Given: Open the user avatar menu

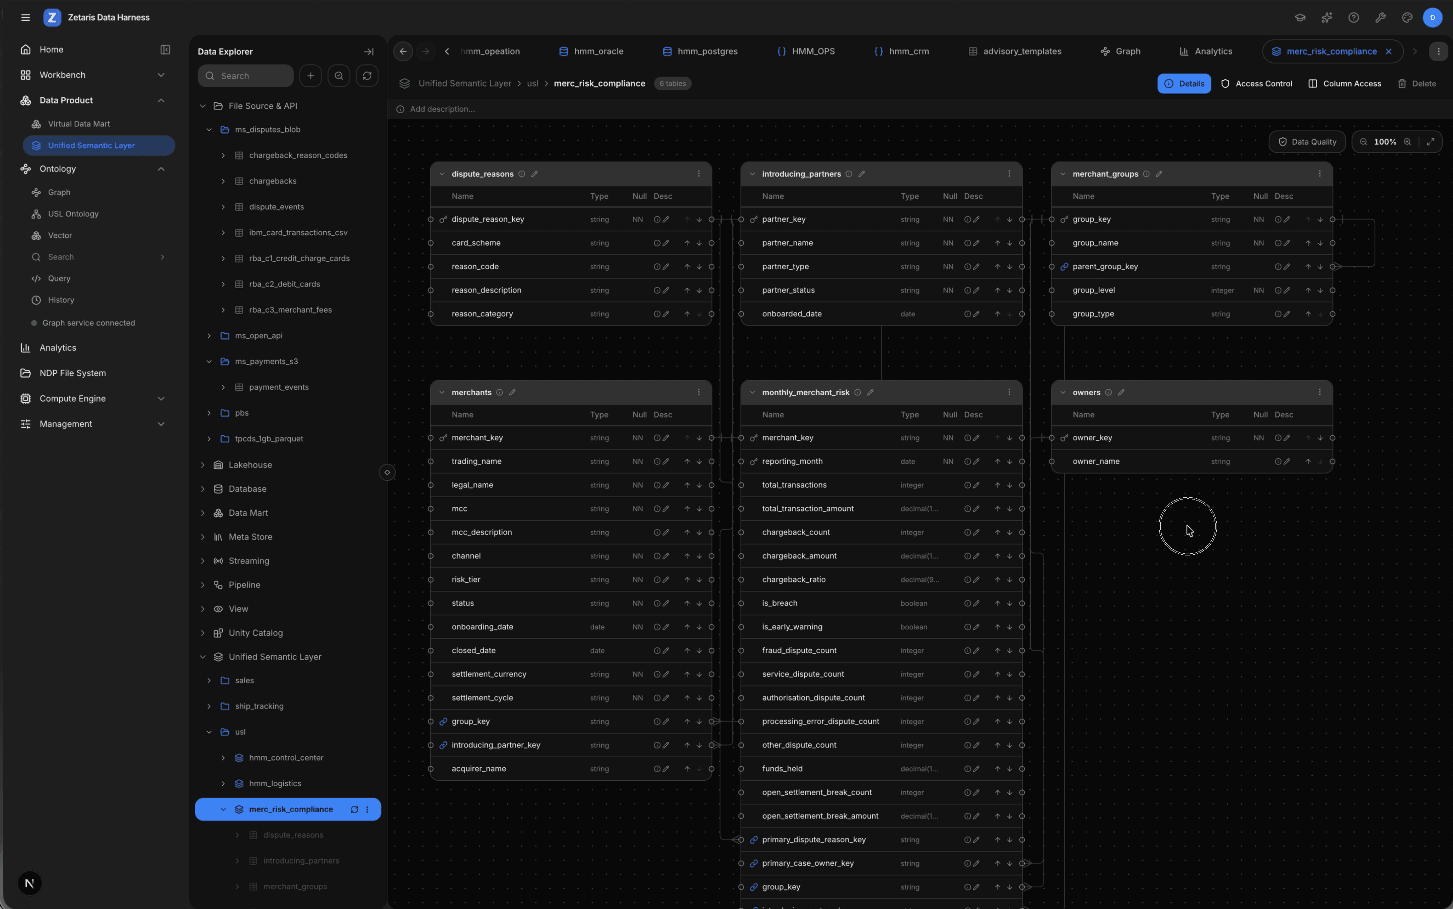Looking at the screenshot, I should tap(1433, 17).
